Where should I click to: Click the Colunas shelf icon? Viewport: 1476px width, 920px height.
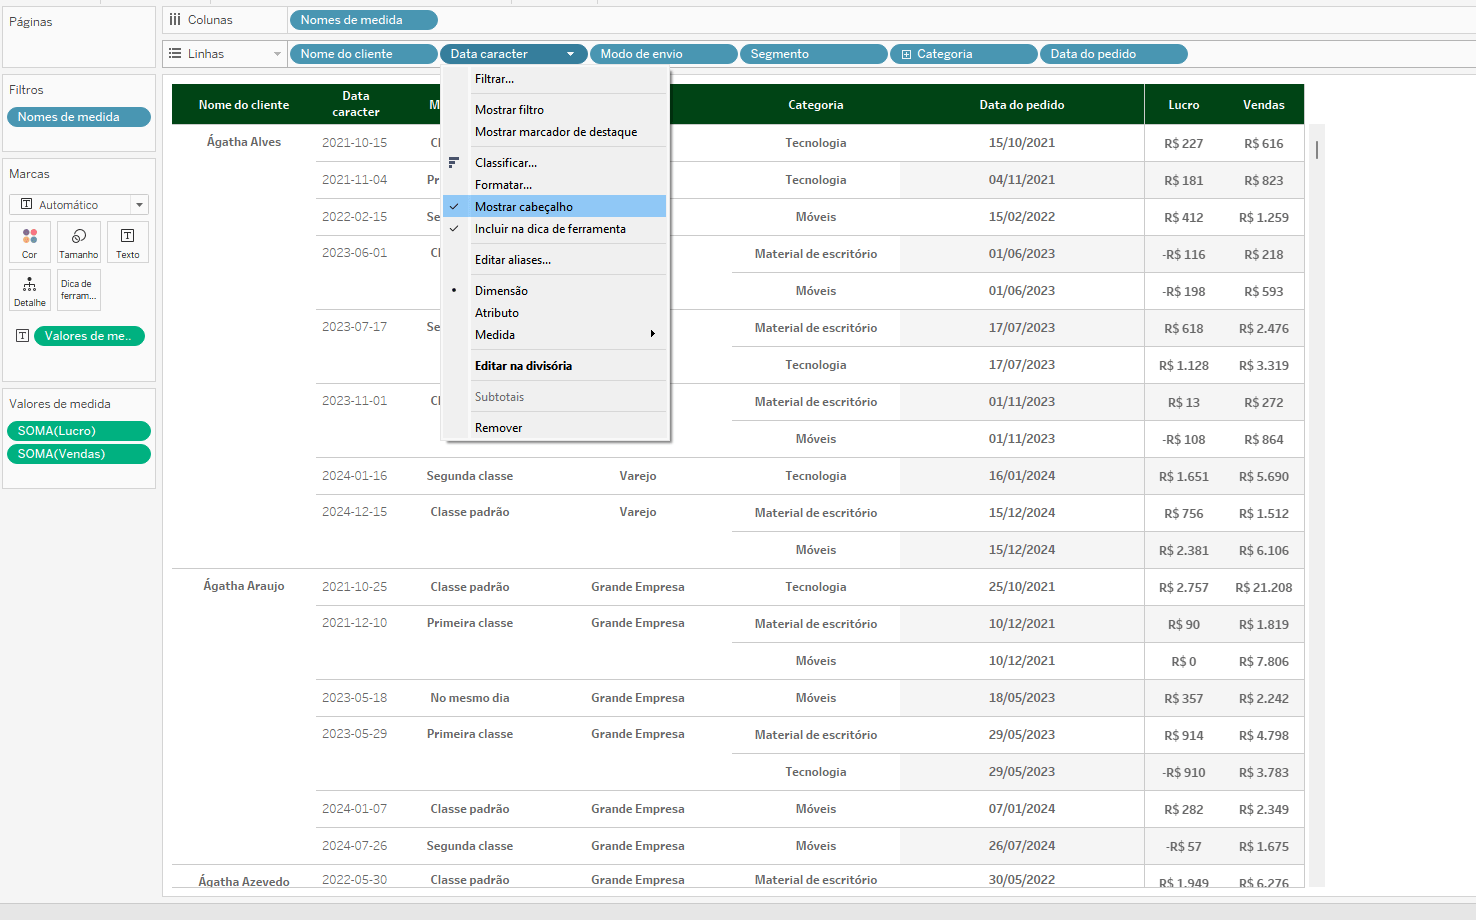click(x=175, y=20)
